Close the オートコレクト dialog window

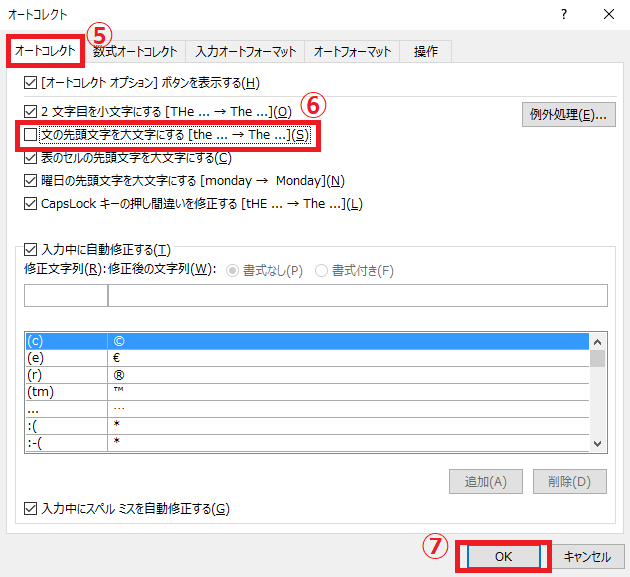(x=609, y=14)
